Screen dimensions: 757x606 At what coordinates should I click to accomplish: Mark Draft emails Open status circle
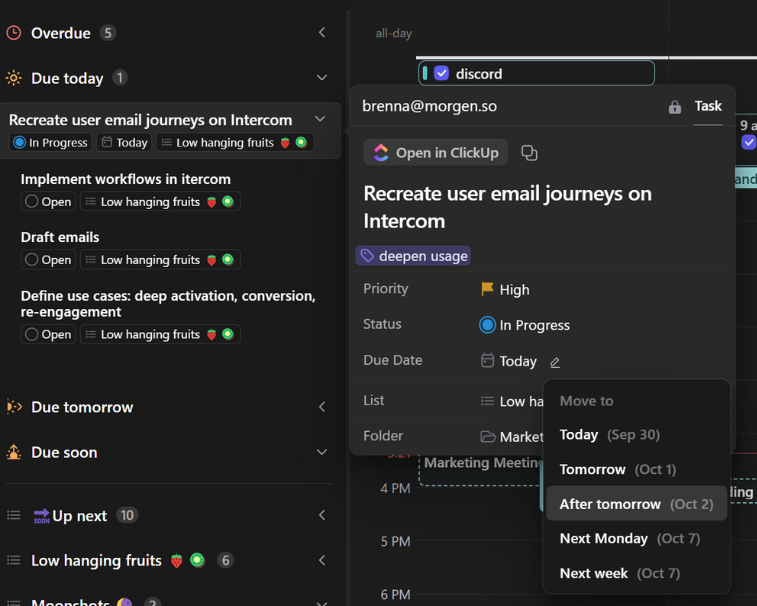point(31,259)
